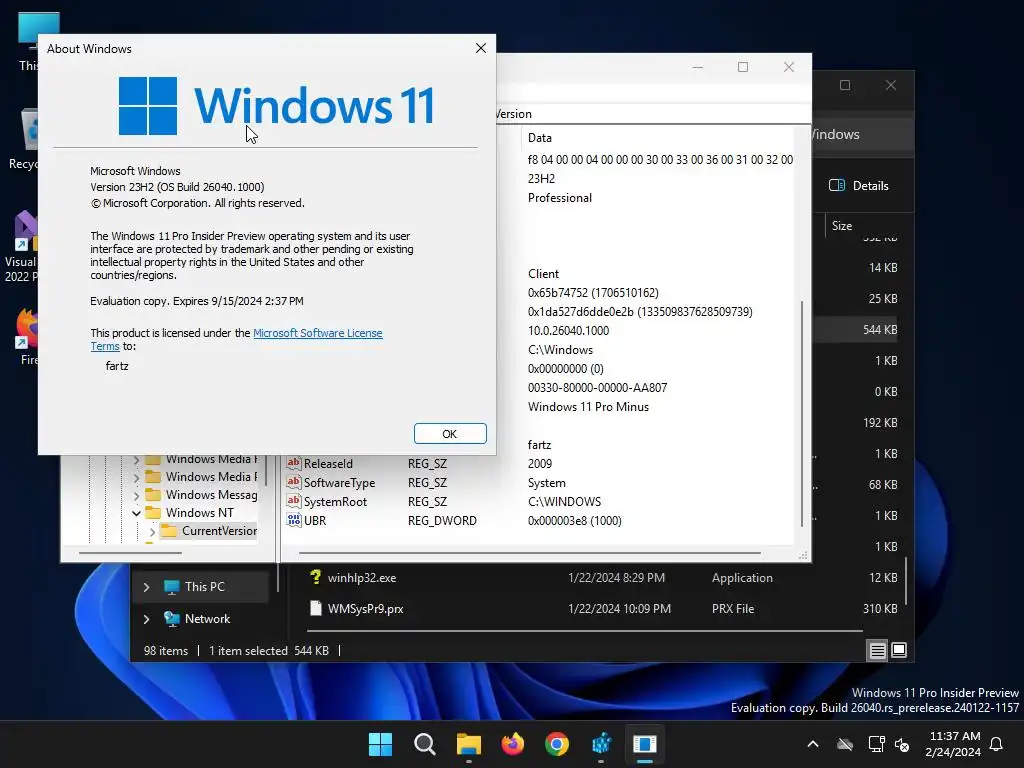
Task: Click the 00330-80000-00000-AA807 product ID value
Action: 598,388
